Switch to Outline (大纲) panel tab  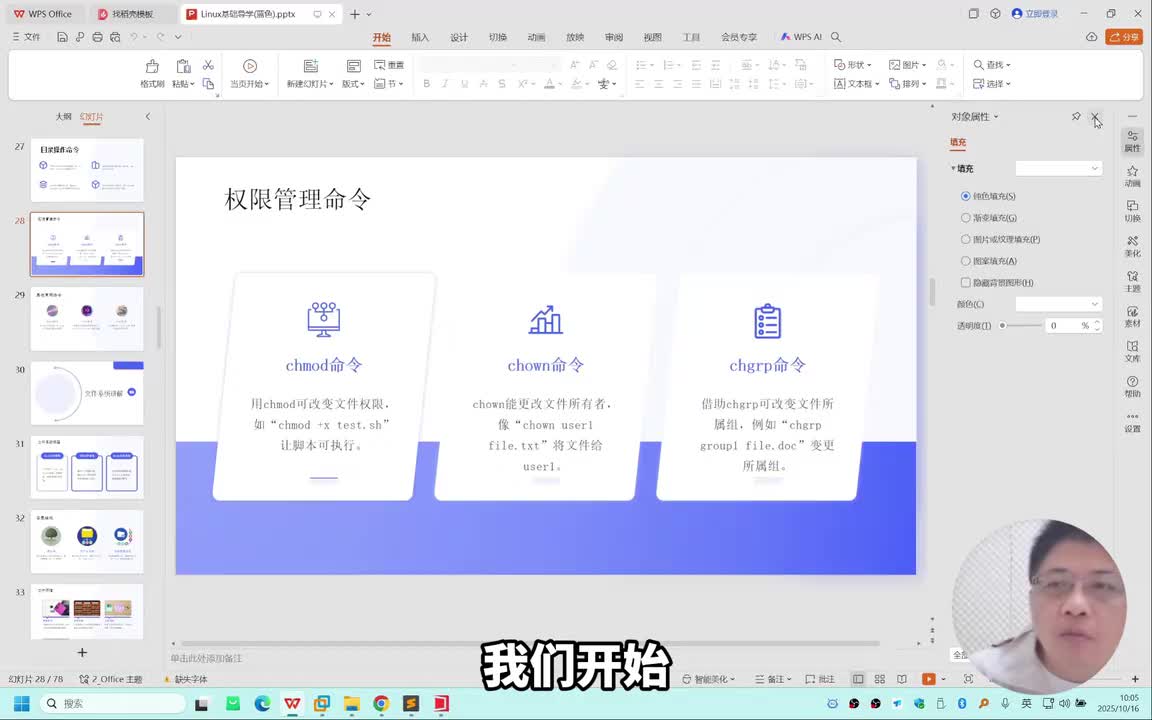click(64, 116)
